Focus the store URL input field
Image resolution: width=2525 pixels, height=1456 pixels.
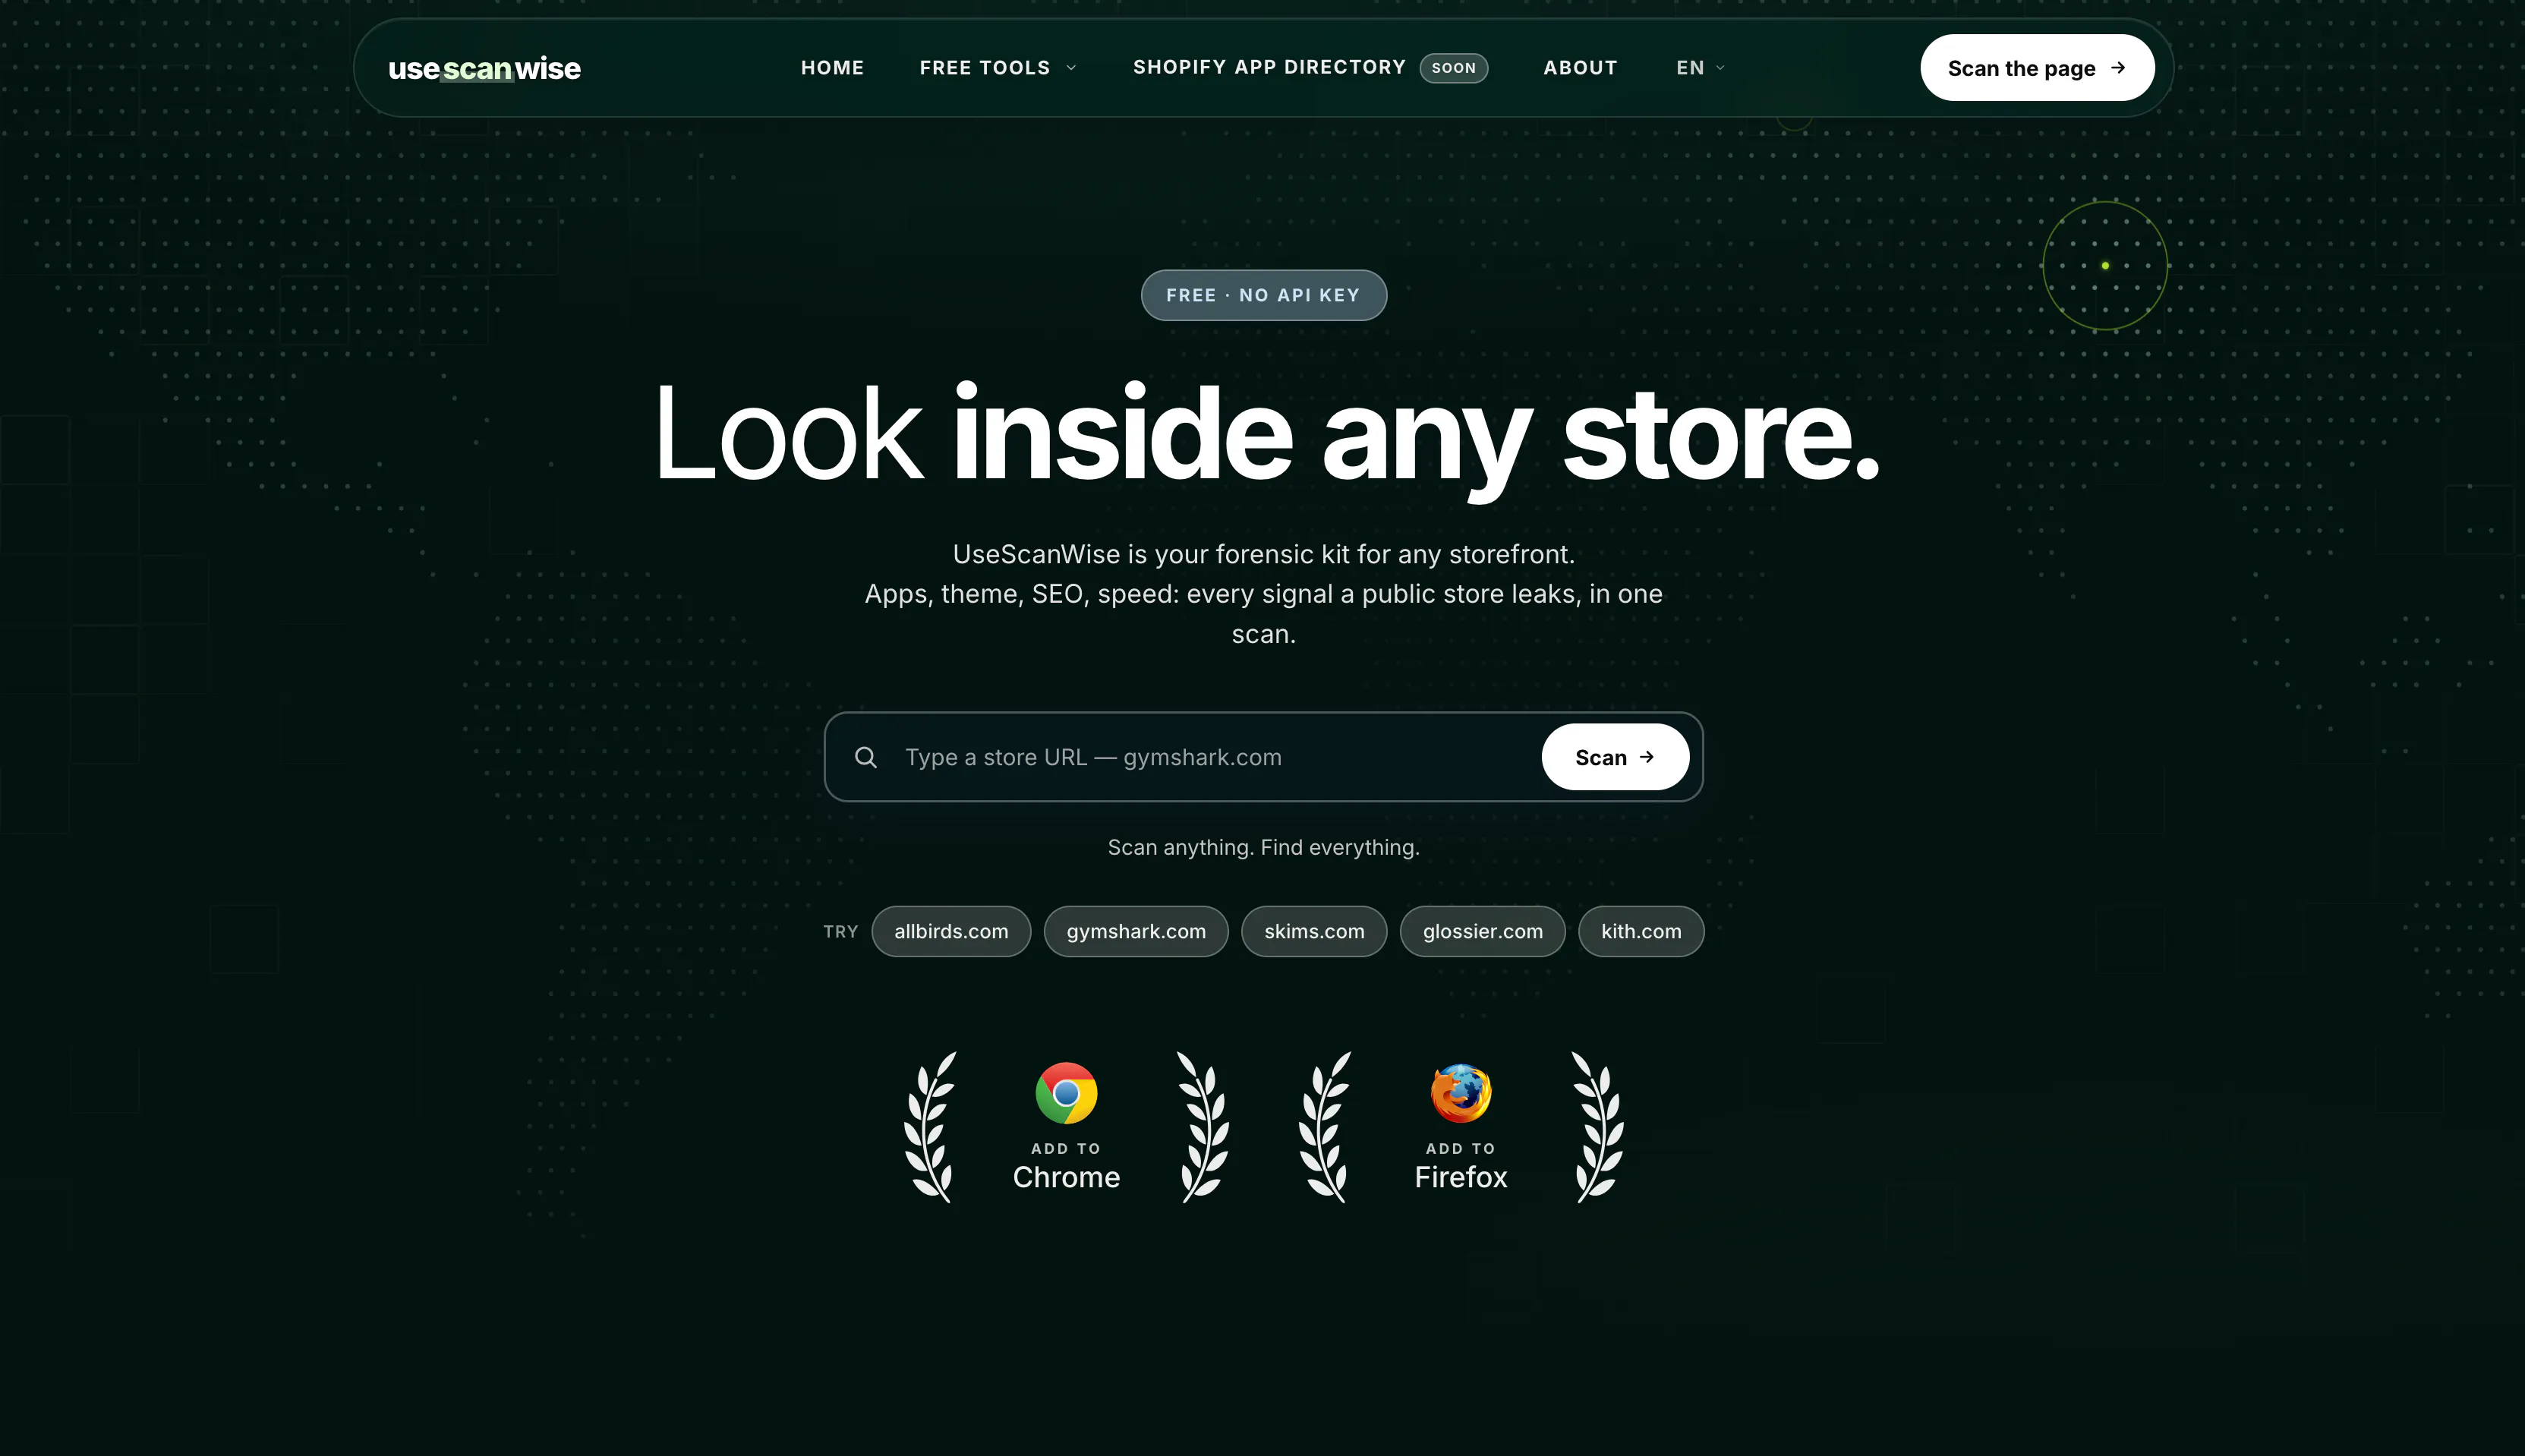[1214, 757]
